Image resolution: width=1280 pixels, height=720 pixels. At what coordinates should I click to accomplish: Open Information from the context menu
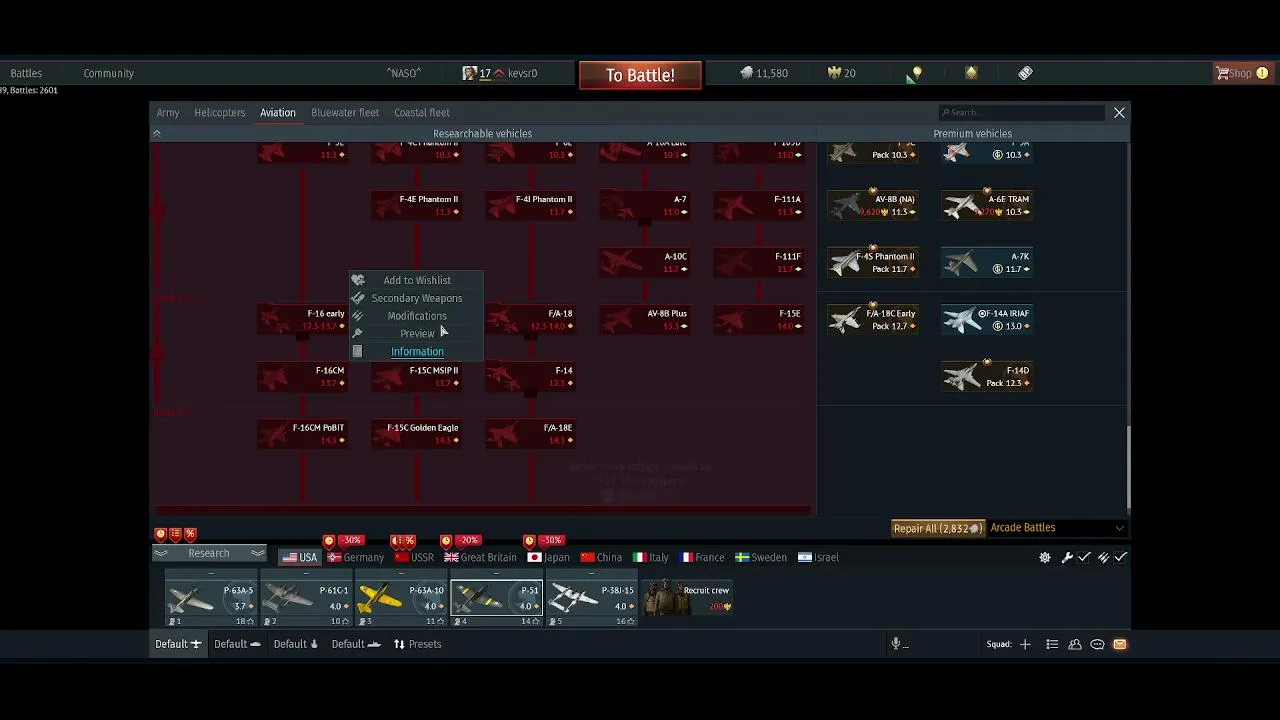point(416,352)
